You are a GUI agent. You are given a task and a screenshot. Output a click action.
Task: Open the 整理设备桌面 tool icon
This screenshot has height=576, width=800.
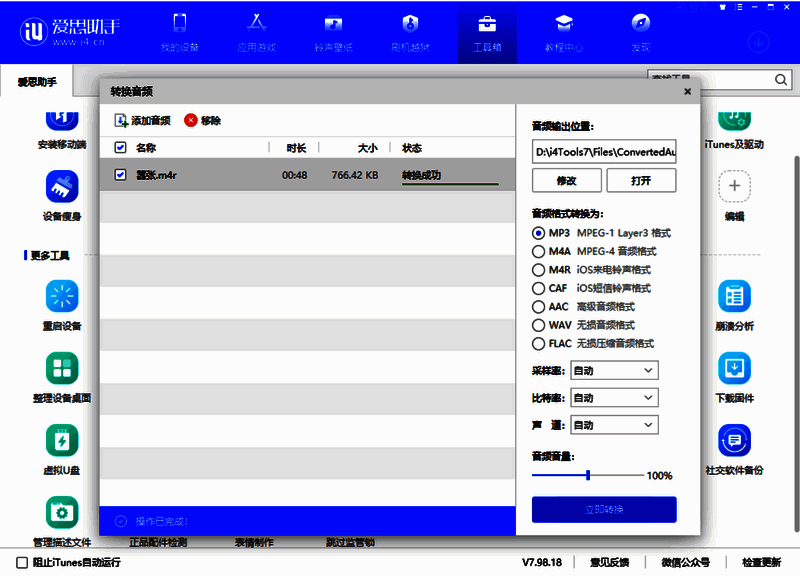[x=62, y=368]
